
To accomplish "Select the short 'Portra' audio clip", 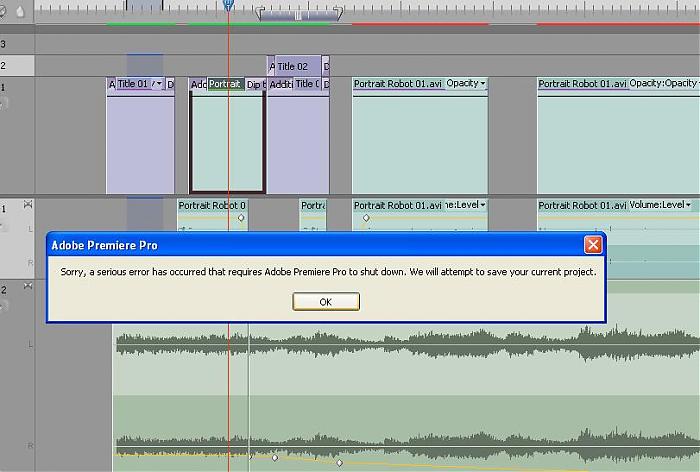I will click(x=312, y=215).
